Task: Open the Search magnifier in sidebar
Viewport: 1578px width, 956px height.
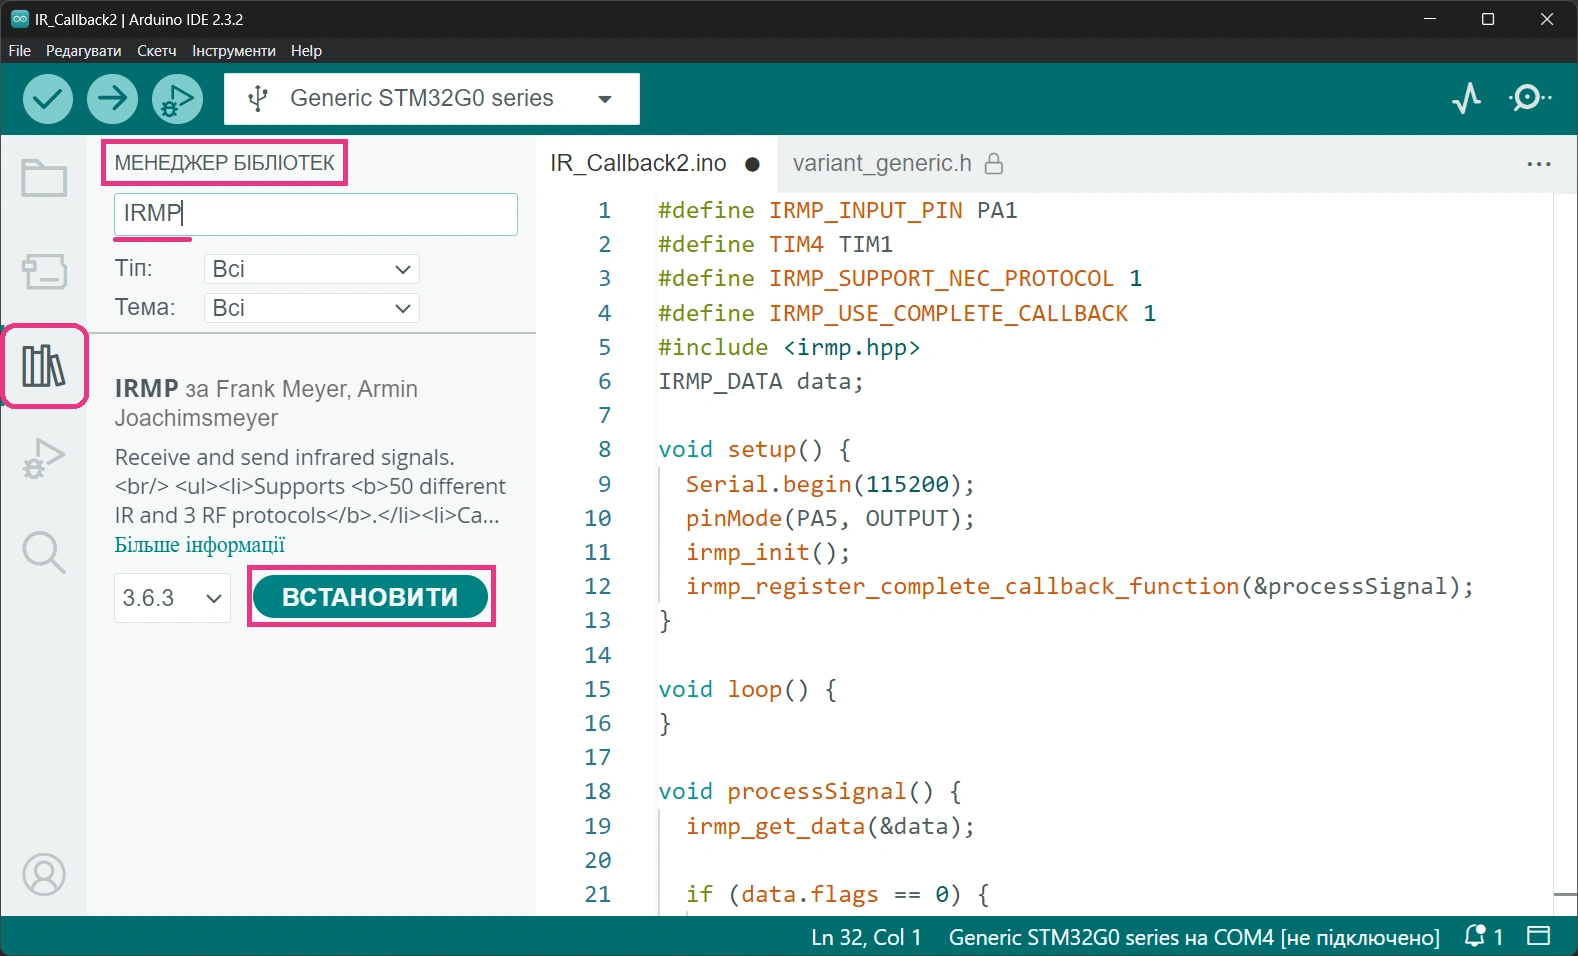Action: click(x=44, y=552)
